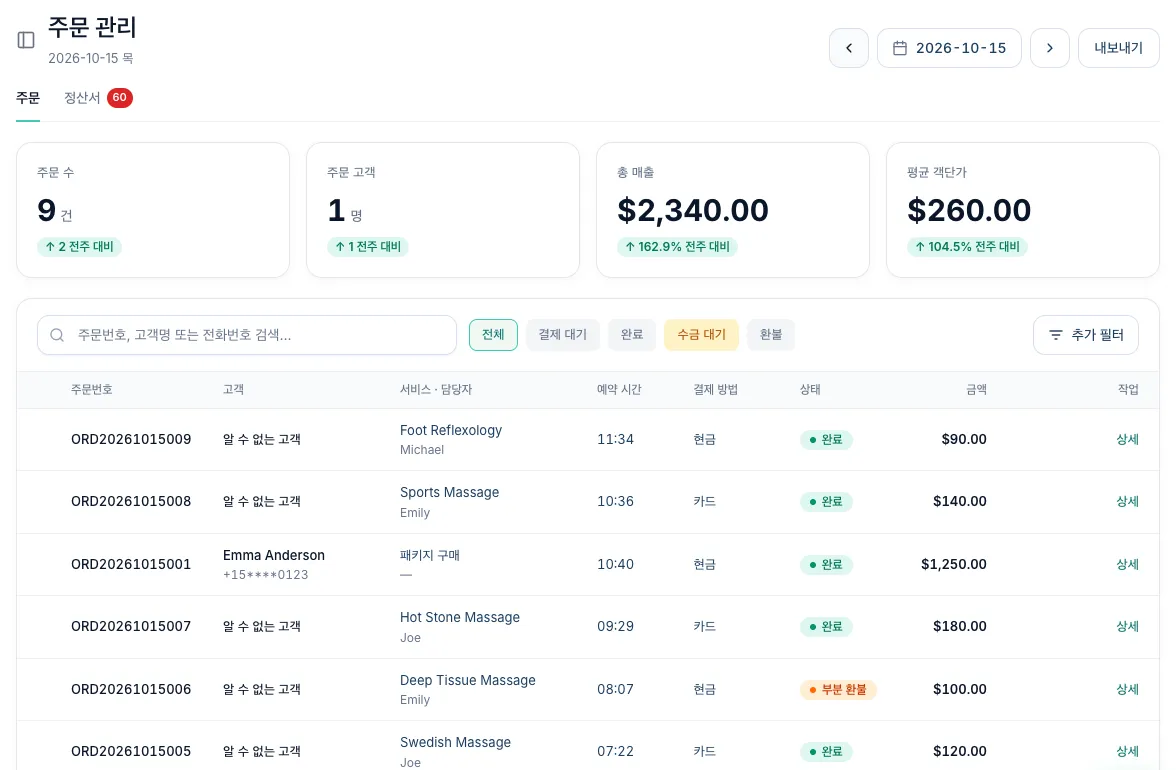Open 상세 for order ORD20261015007
This screenshot has height=770, width=1176.
[1127, 627]
